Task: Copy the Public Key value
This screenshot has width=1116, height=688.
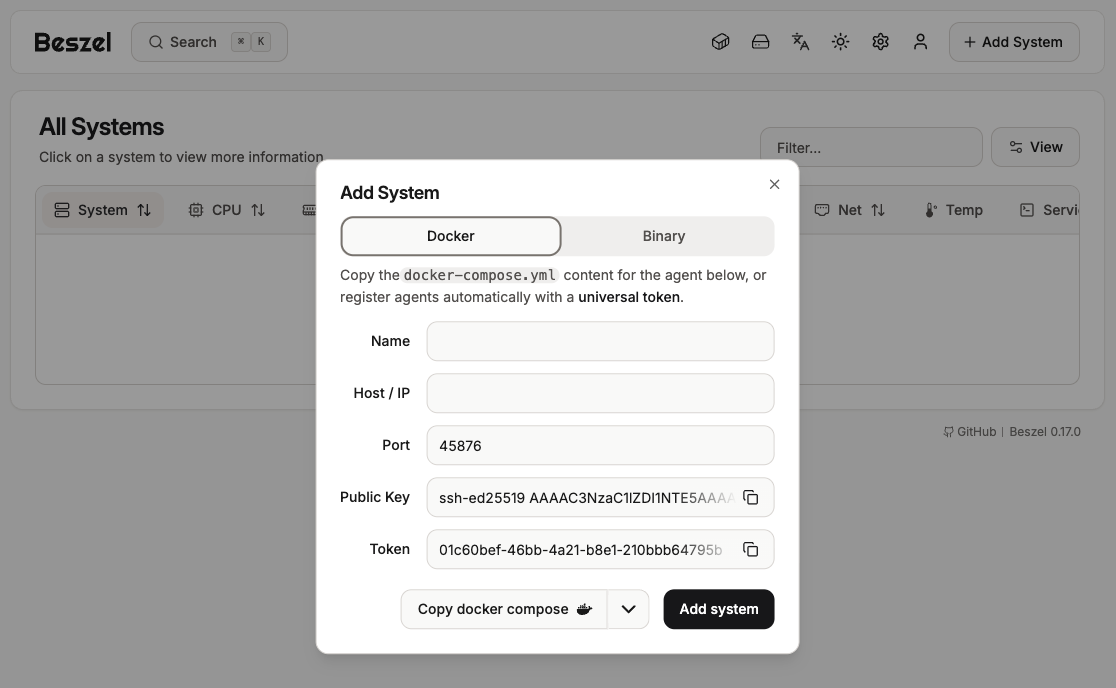Action: [751, 497]
